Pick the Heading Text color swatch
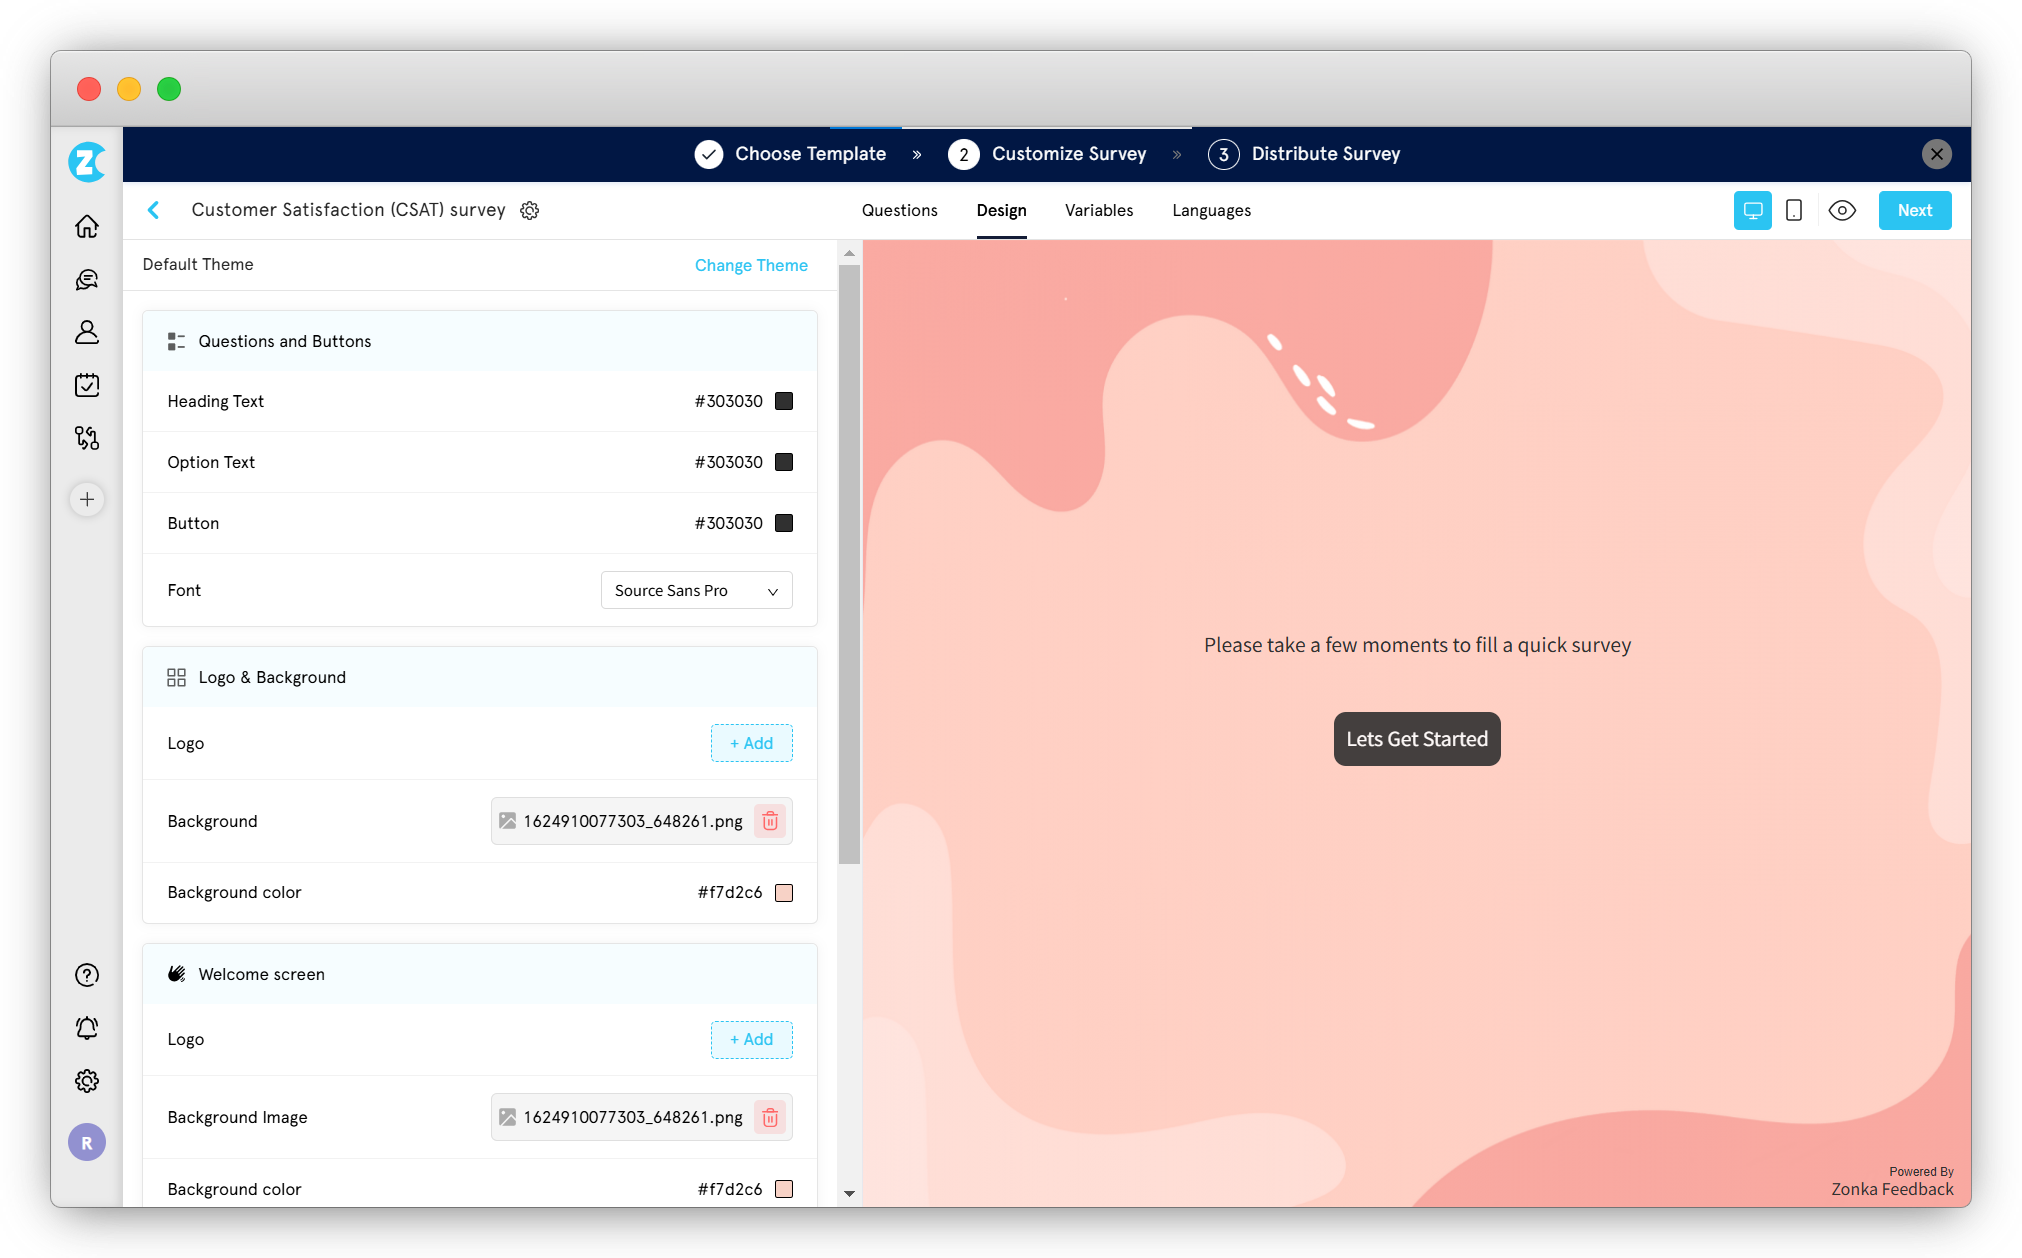The width and height of the screenshot is (2022, 1258). coord(784,400)
